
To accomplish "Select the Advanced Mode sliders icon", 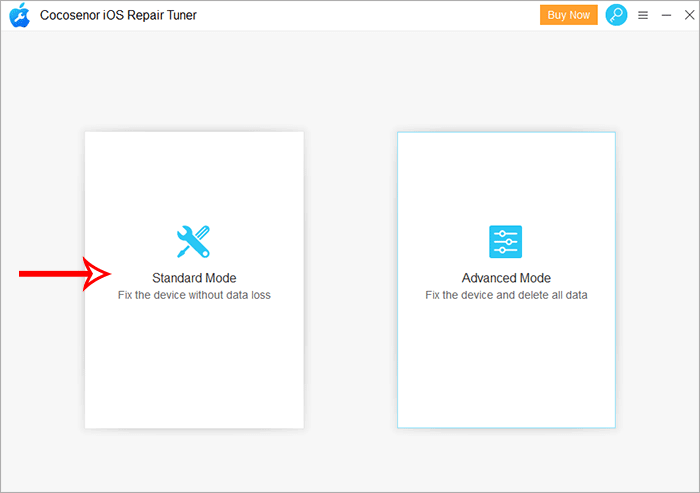I will (505, 242).
